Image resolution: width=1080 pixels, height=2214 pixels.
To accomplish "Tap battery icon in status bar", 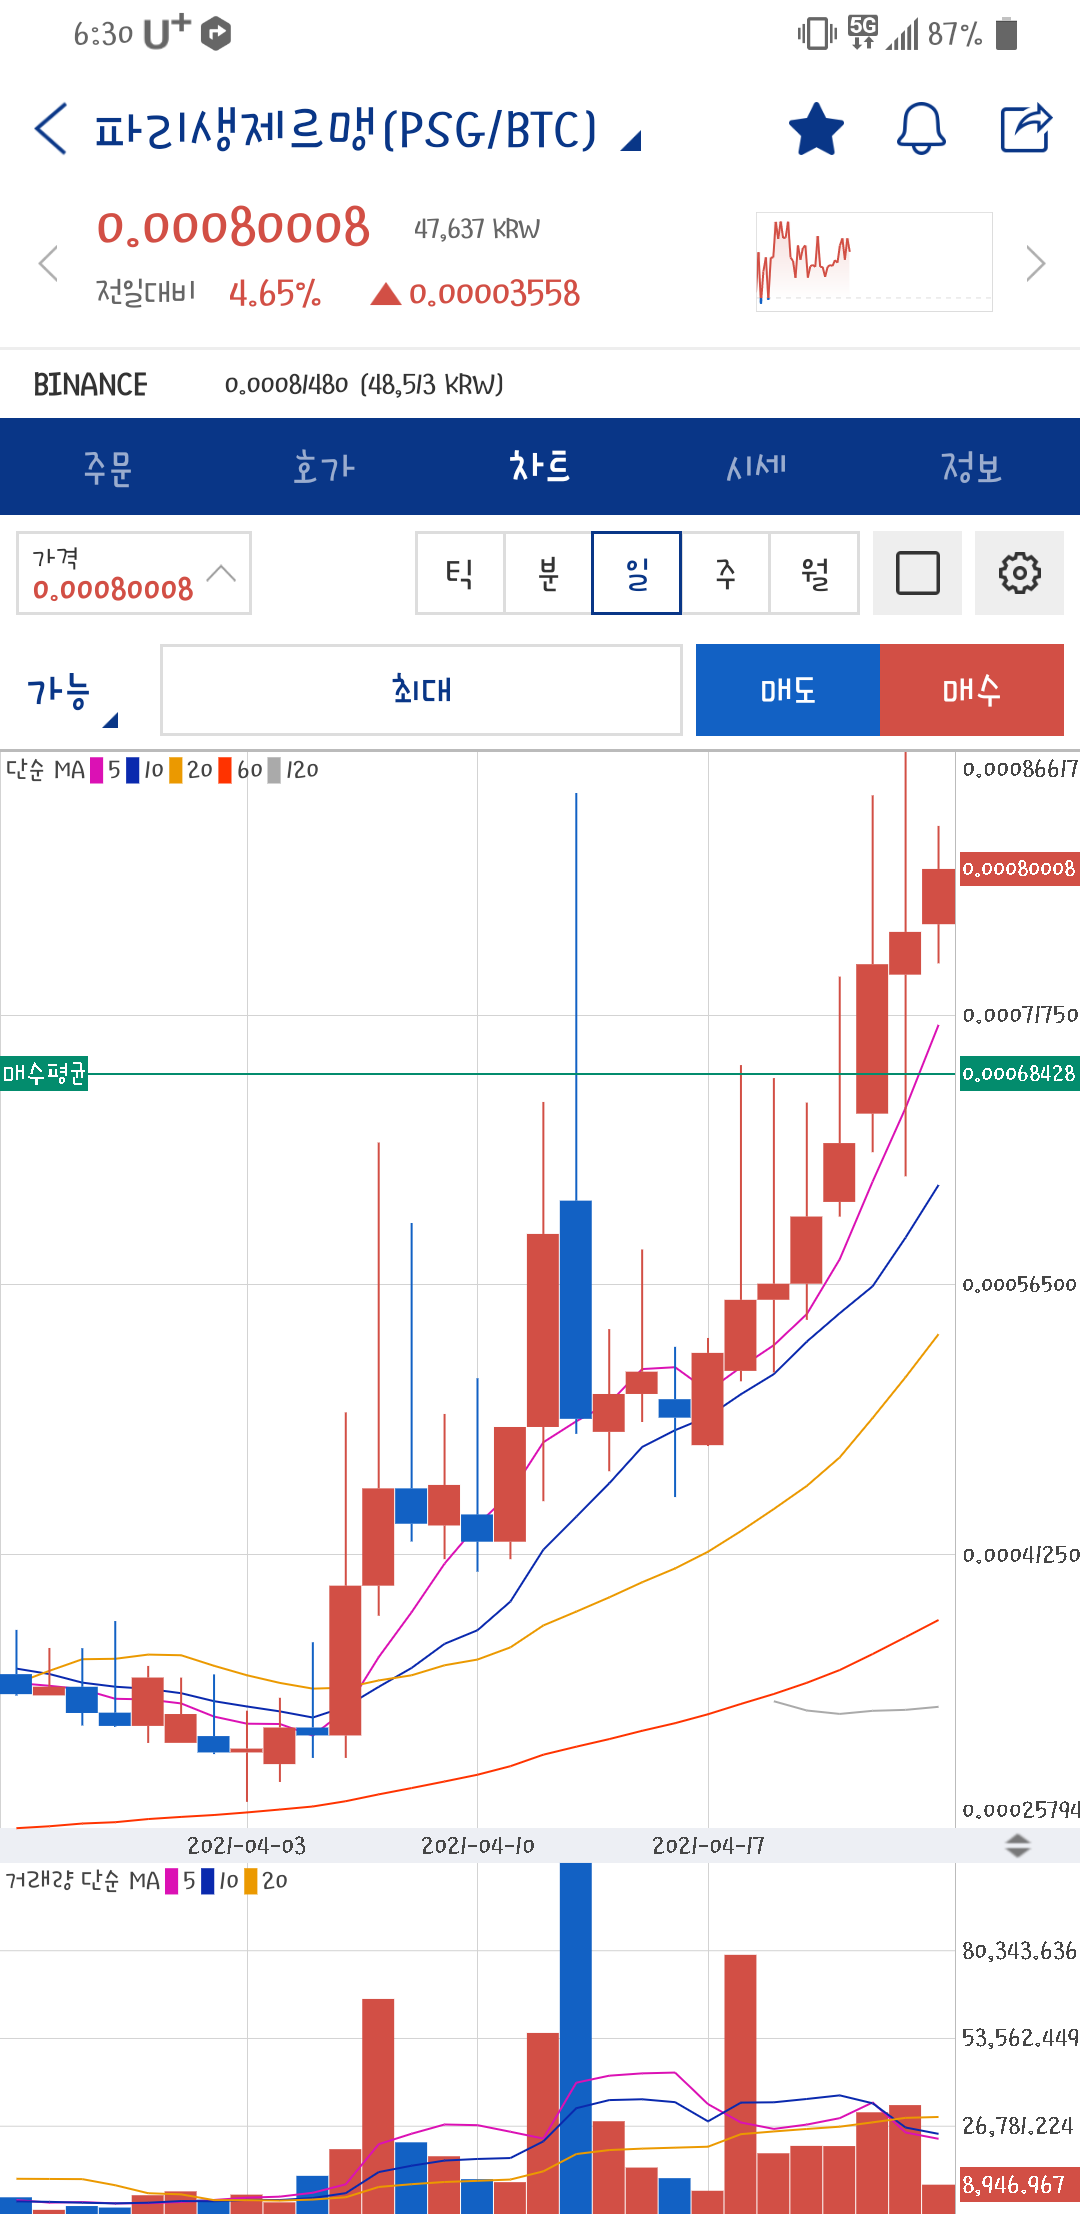I will click(x=1007, y=34).
